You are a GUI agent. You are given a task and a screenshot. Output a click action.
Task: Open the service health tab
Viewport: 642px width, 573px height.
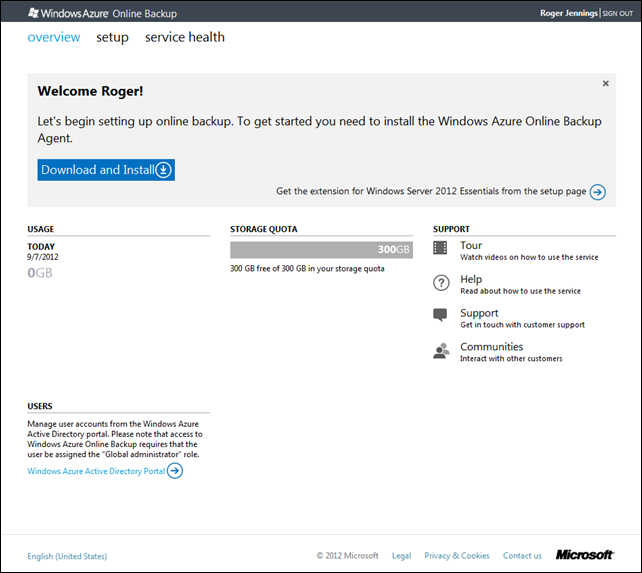(185, 37)
